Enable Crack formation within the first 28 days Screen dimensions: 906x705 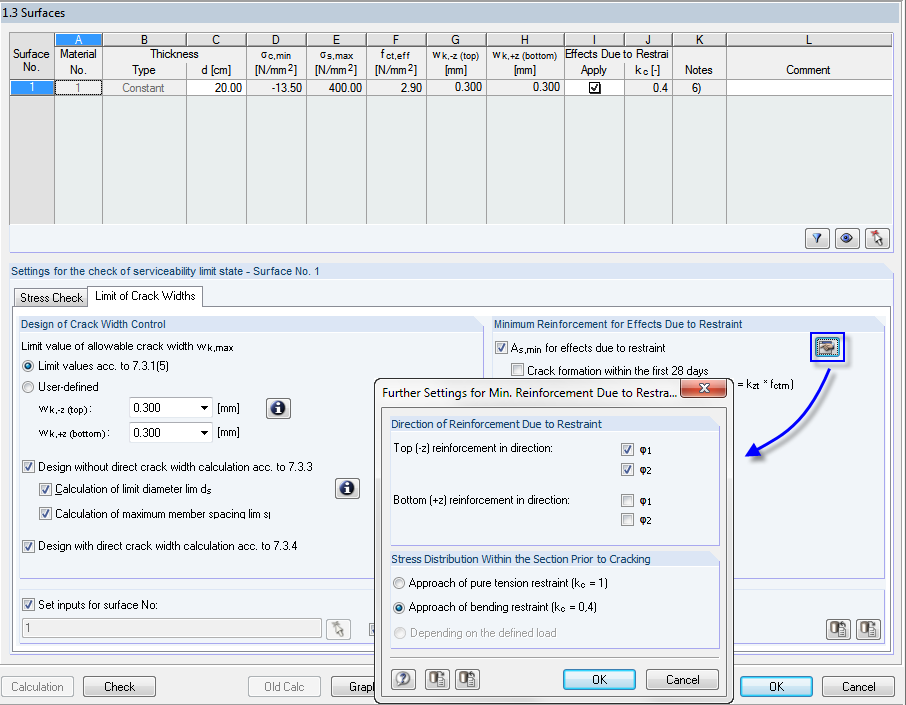(x=517, y=370)
